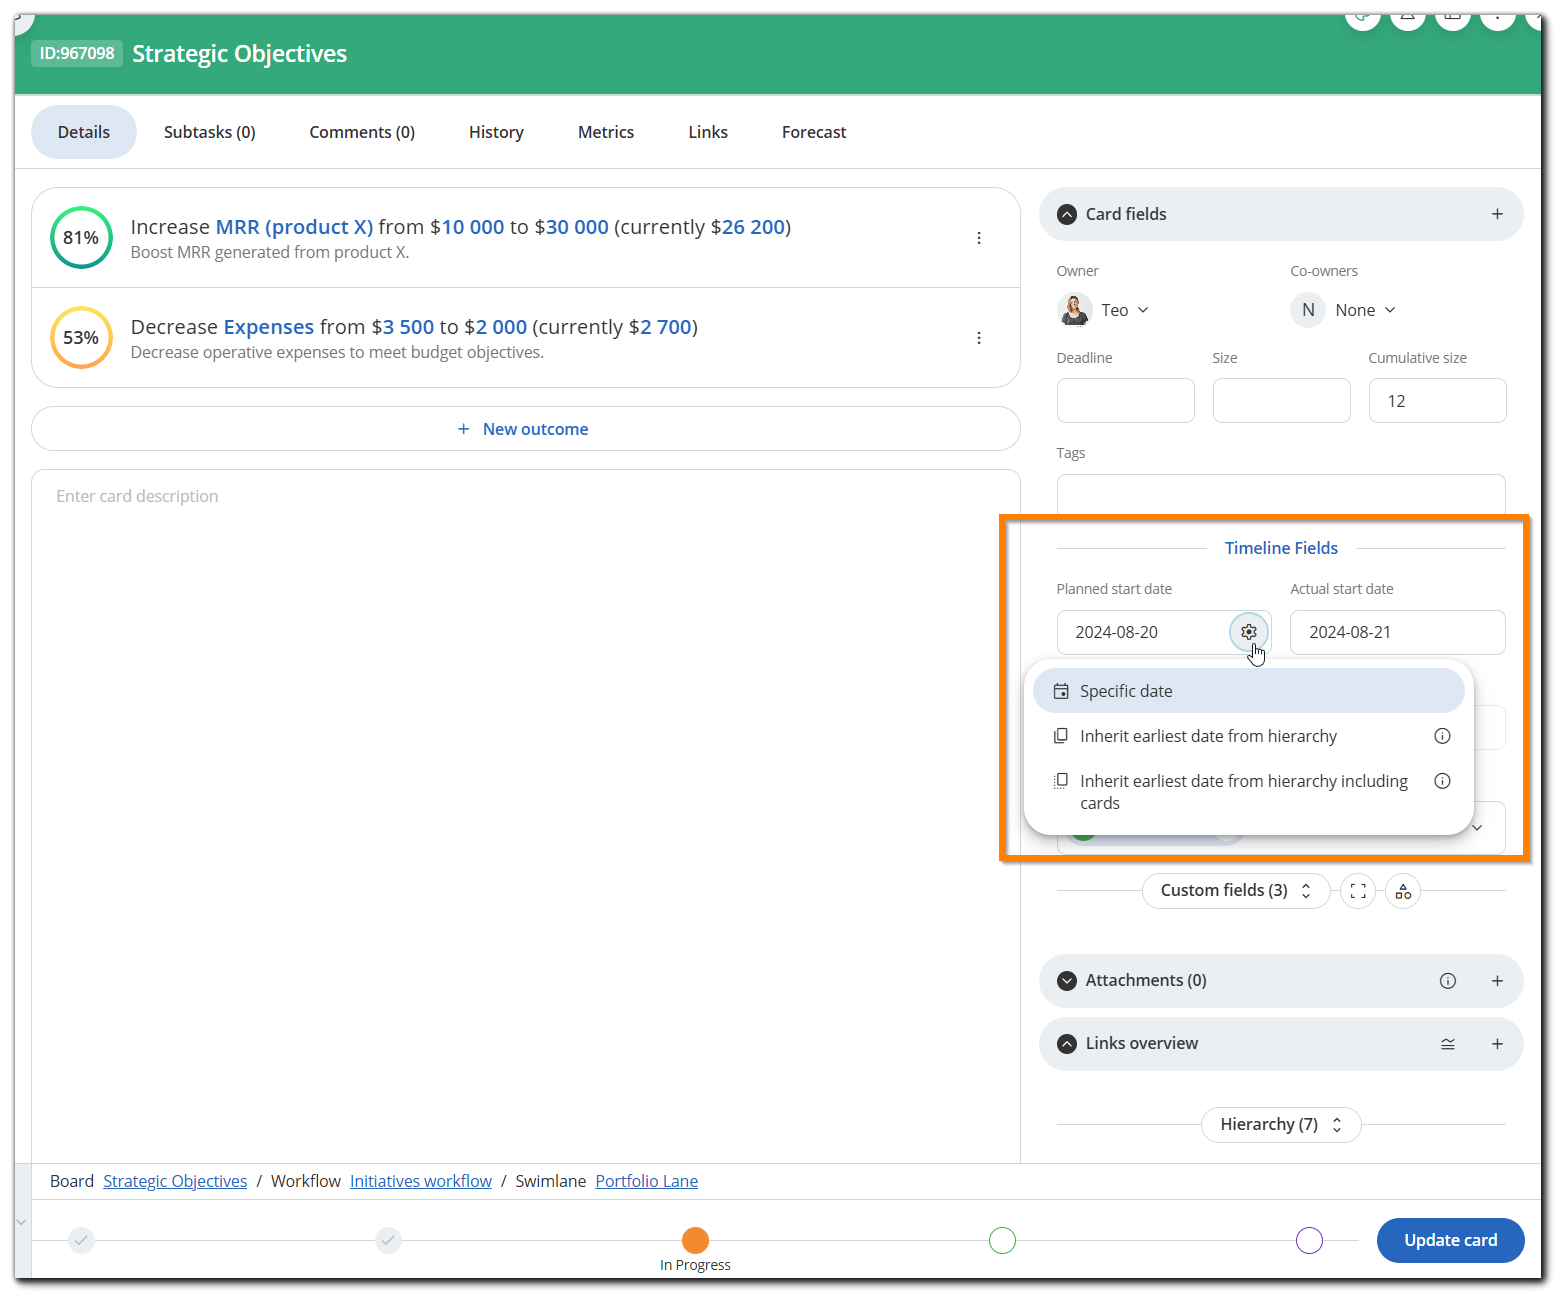Click the ID:967098 badge
The image size is (1568, 1305).
tap(77, 53)
